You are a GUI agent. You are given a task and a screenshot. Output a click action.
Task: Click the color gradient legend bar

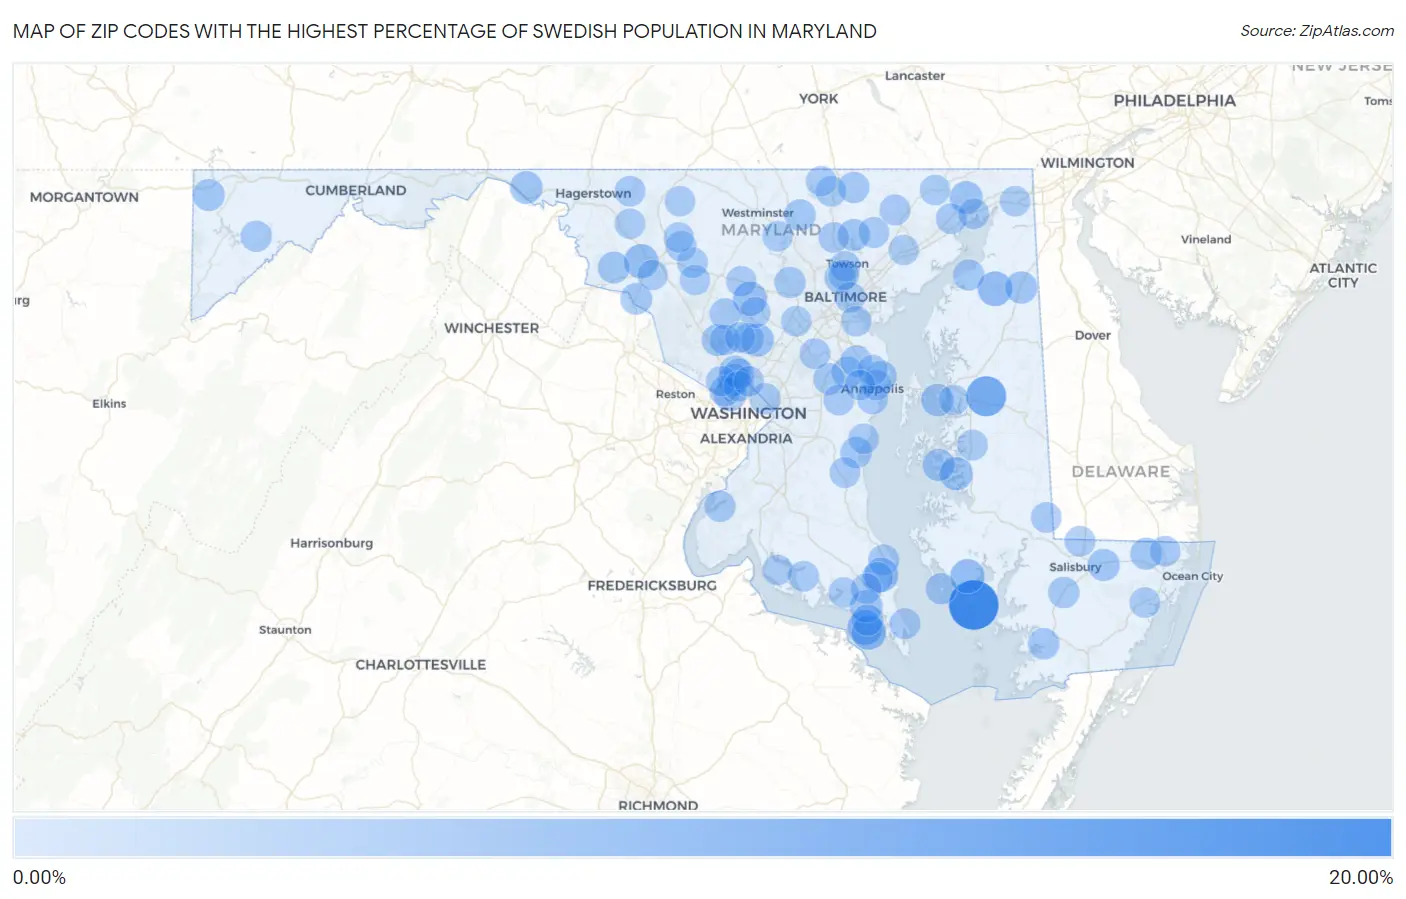702,838
